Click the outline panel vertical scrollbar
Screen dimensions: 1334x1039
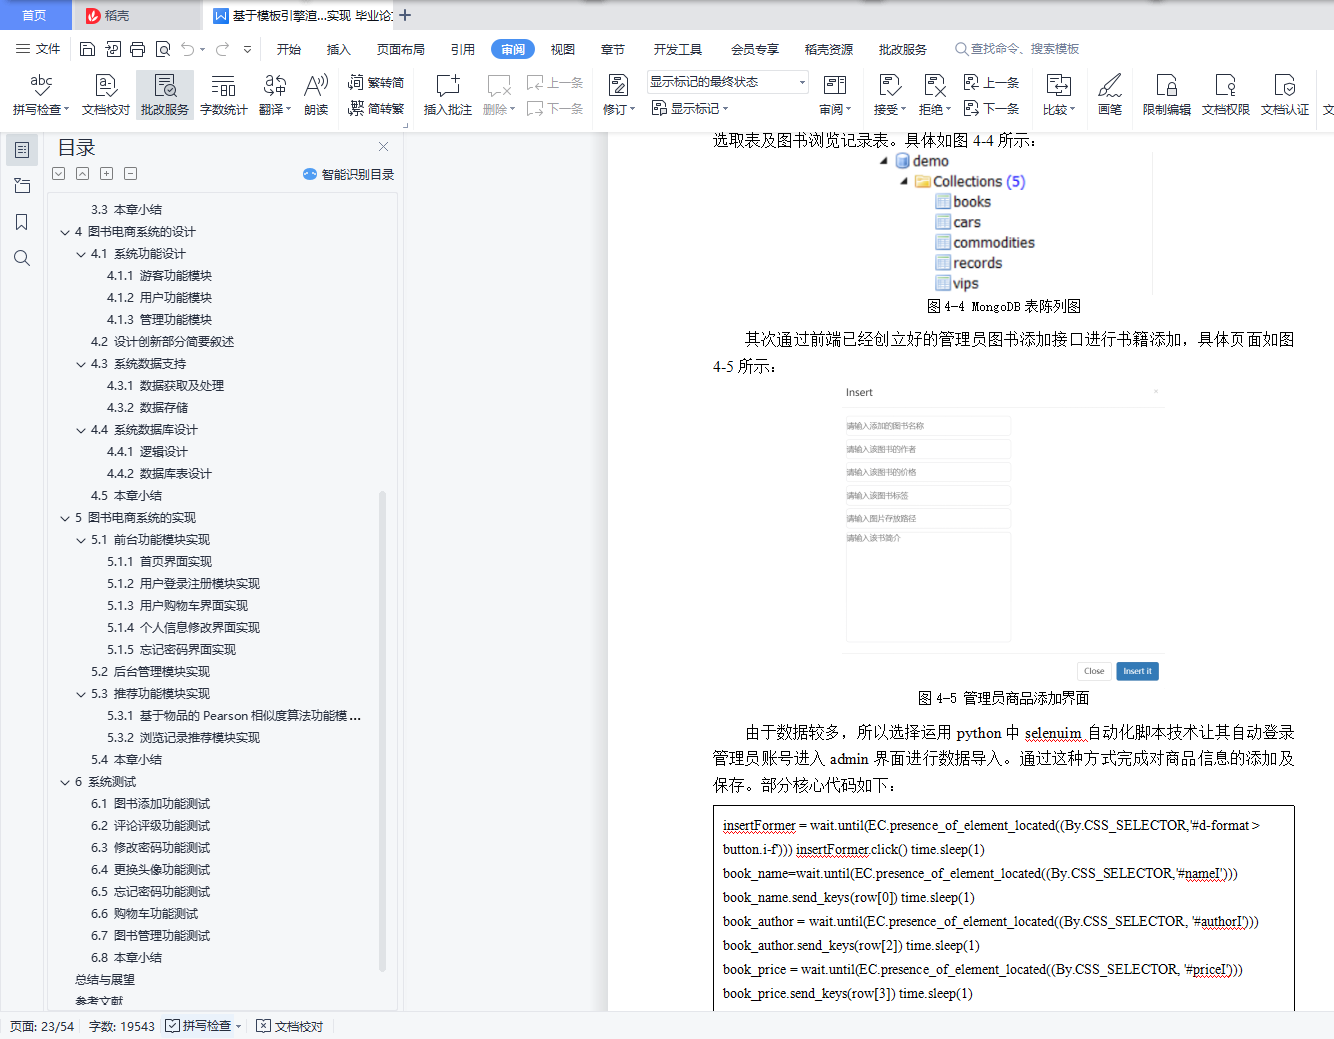coord(382,731)
